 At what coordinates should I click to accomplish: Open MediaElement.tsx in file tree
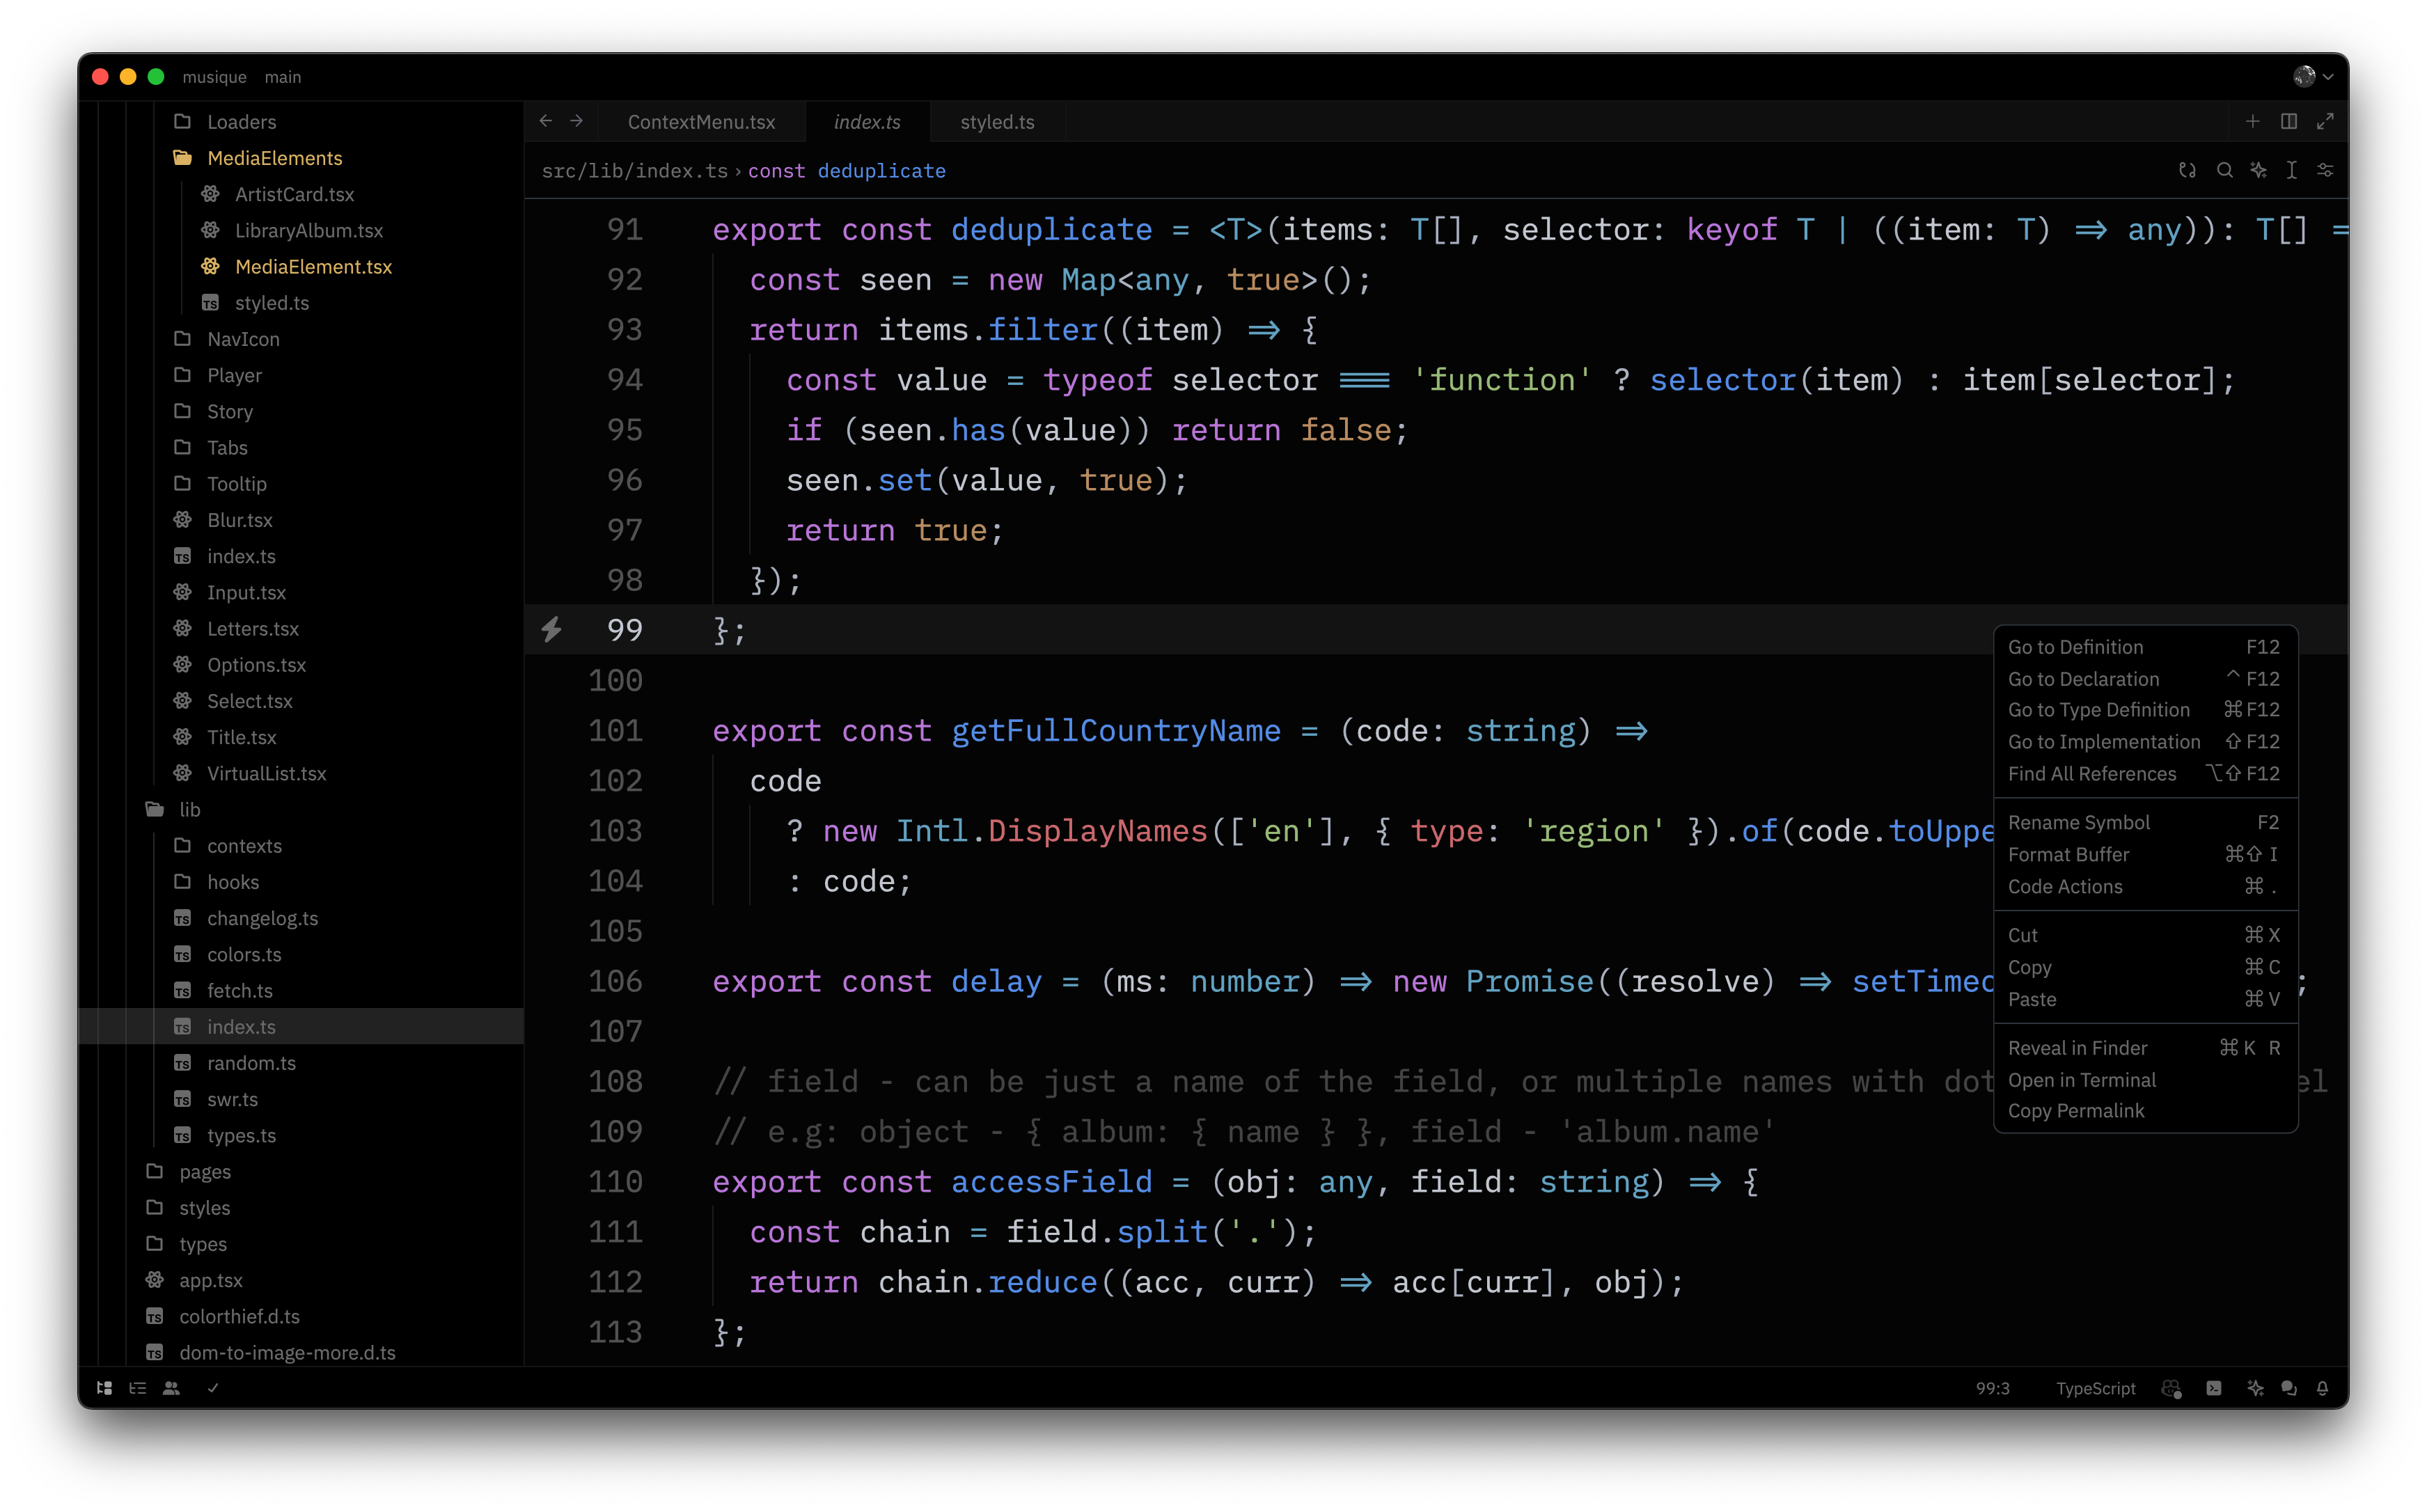313,267
